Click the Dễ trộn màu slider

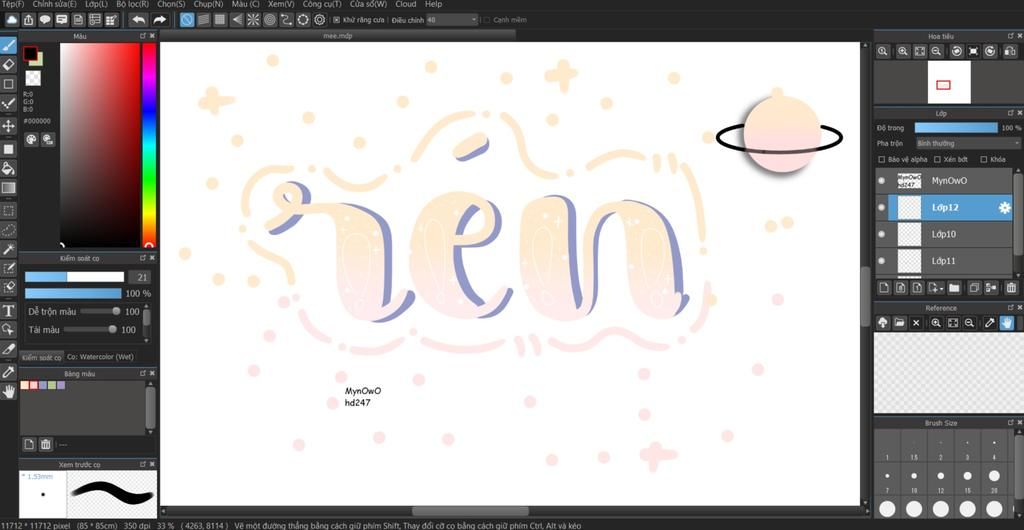coord(100,311)
